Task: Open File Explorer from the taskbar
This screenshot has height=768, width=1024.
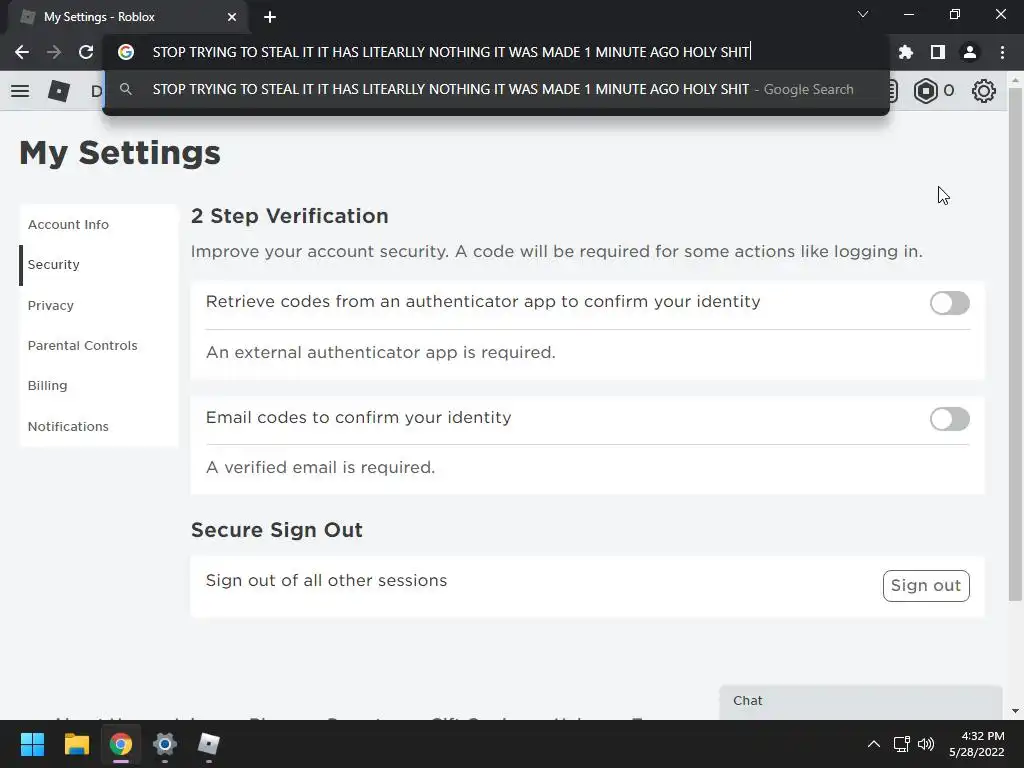Action: point(77,744)
